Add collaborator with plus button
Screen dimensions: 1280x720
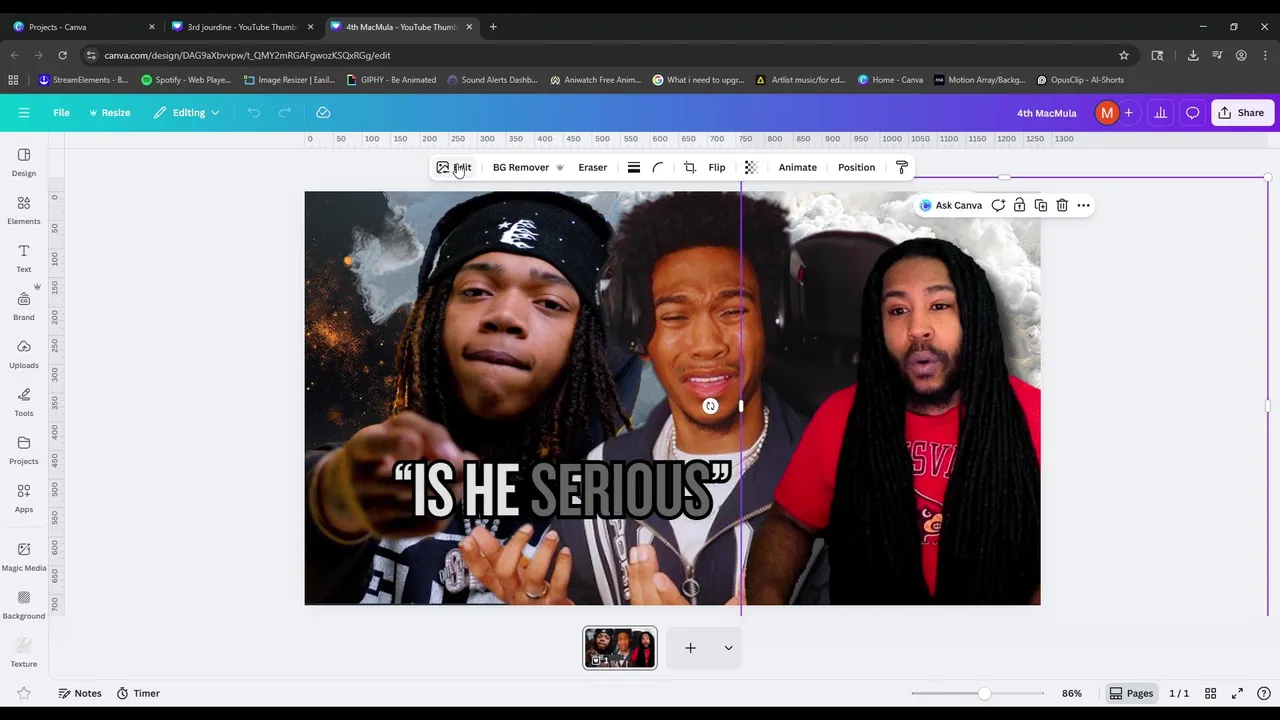(x=1129, y=113)
